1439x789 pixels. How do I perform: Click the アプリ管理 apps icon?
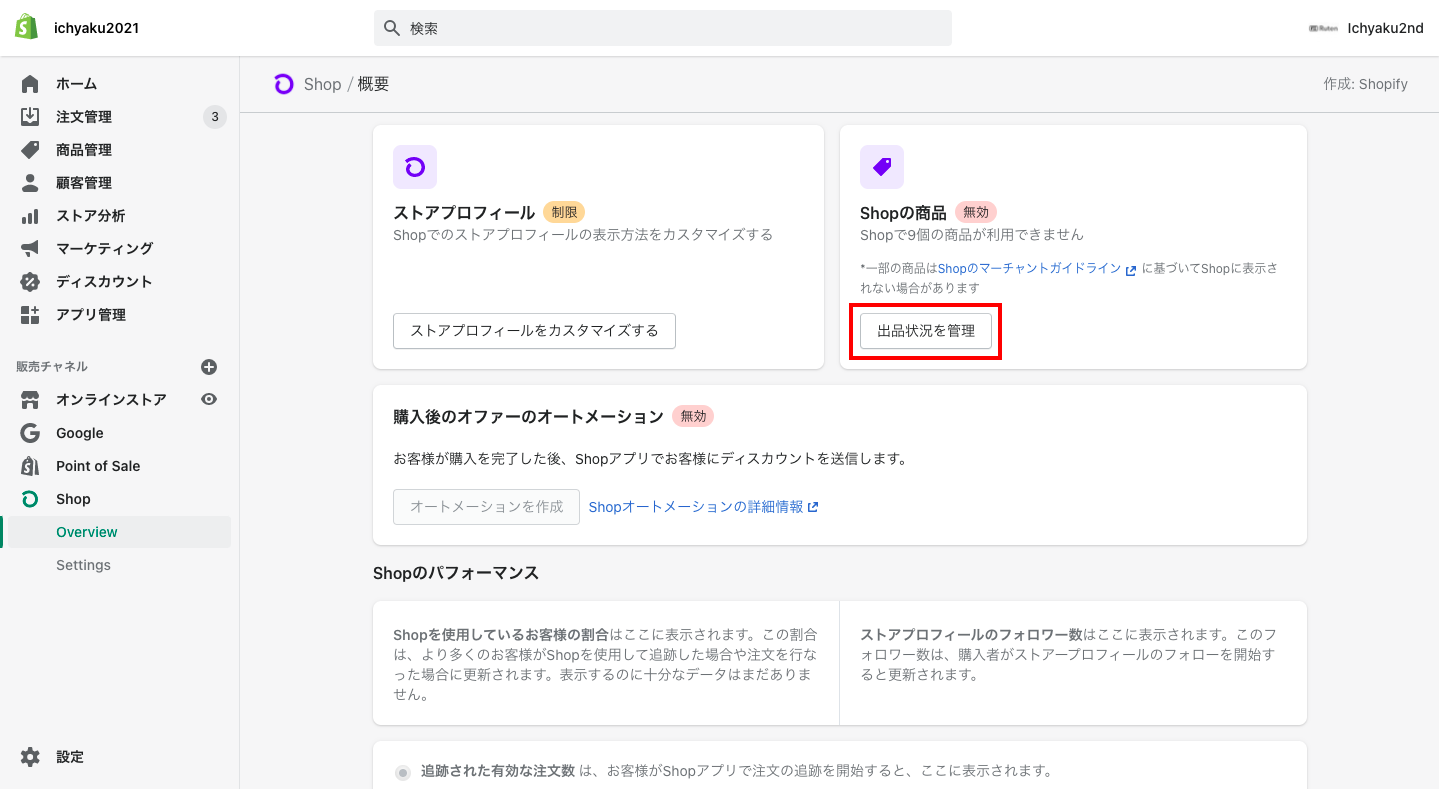(30, 314)
